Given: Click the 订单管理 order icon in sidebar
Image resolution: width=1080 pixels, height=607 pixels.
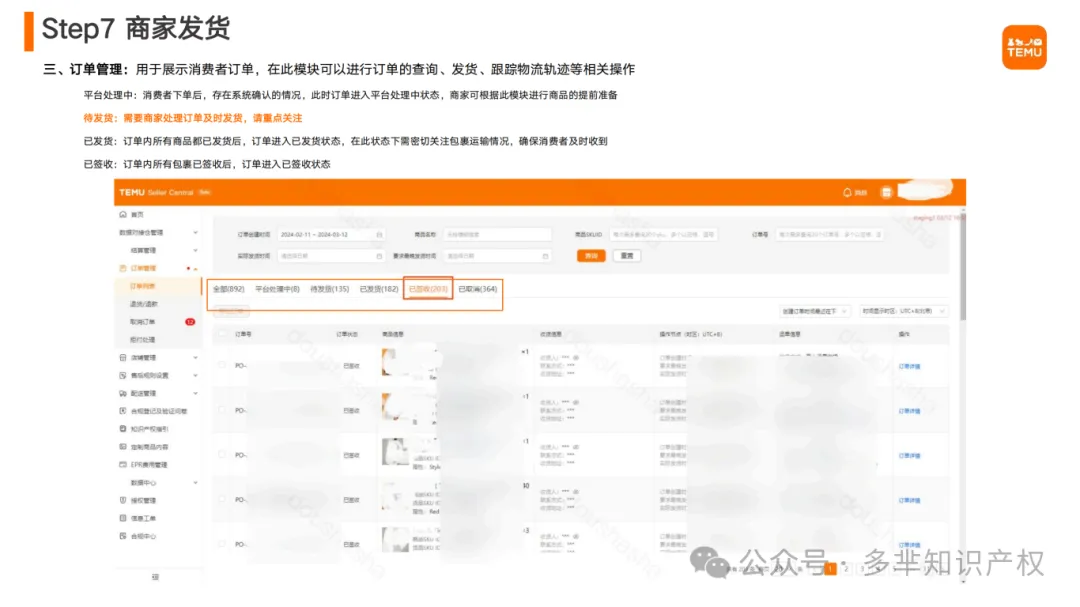Looking at the screenshot, I should tap(123, 268).
